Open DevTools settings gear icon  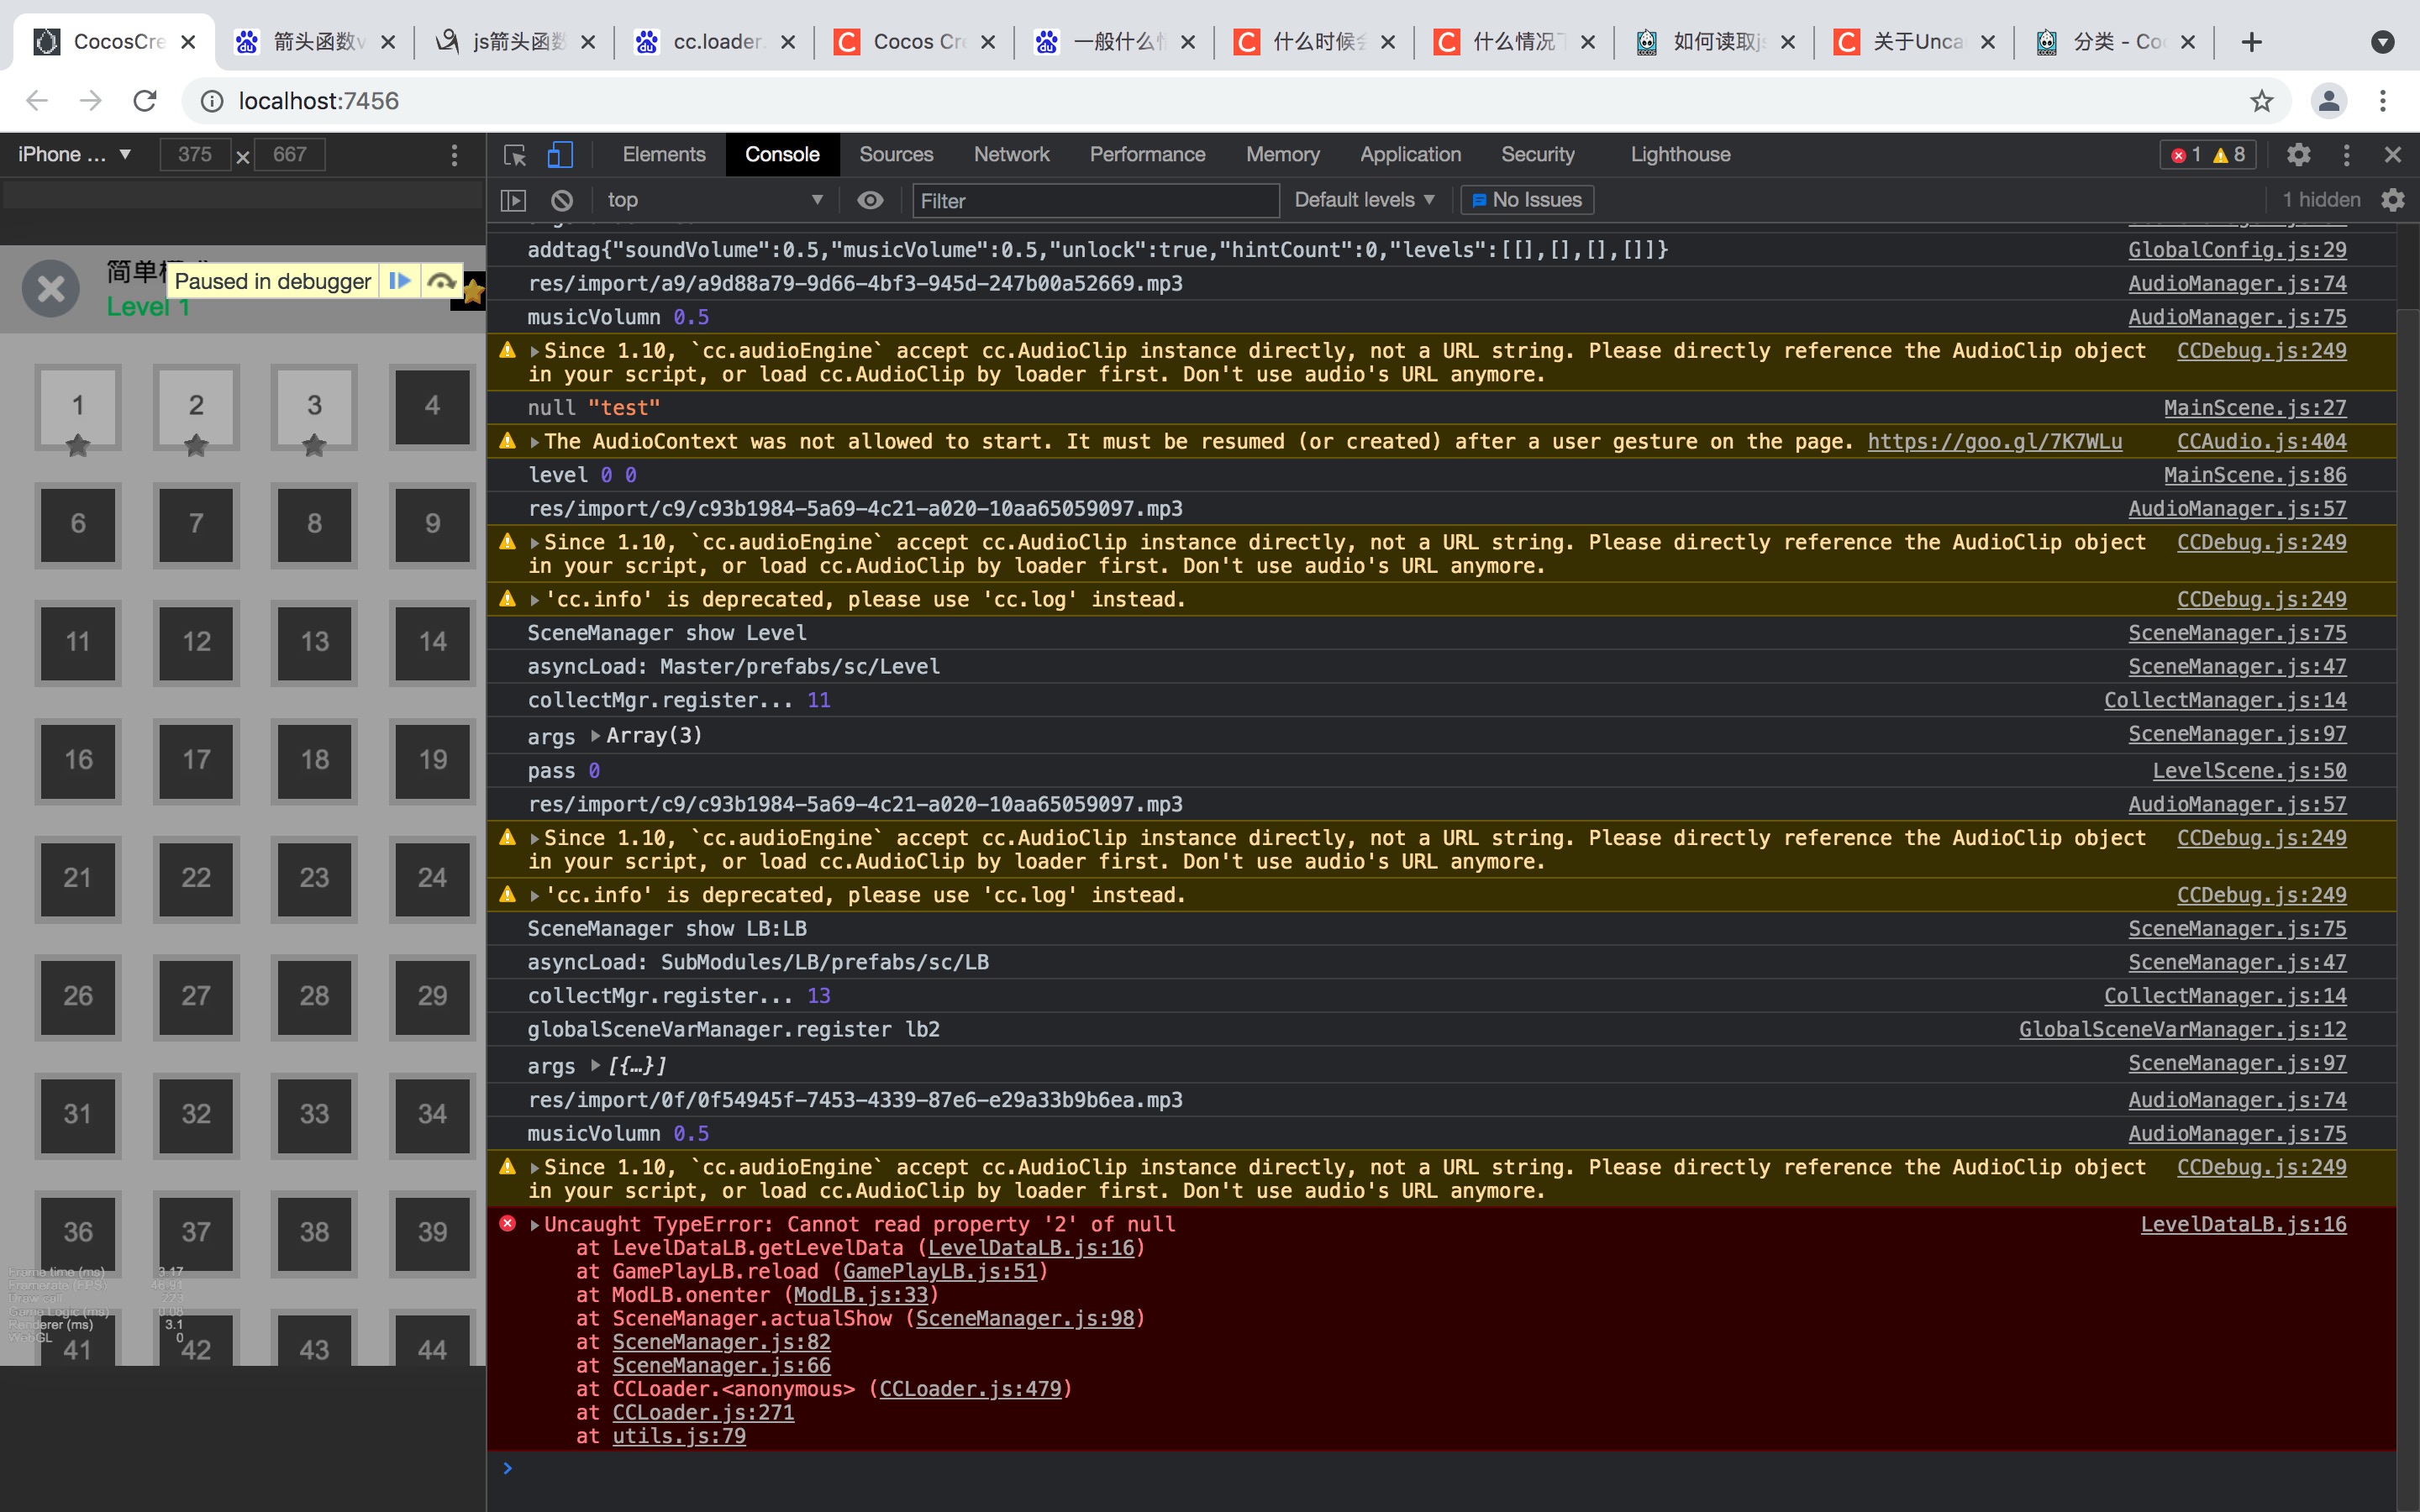2299,155
